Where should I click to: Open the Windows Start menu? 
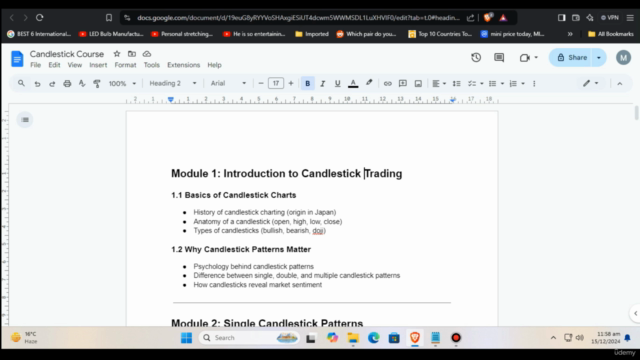point(187,338)
